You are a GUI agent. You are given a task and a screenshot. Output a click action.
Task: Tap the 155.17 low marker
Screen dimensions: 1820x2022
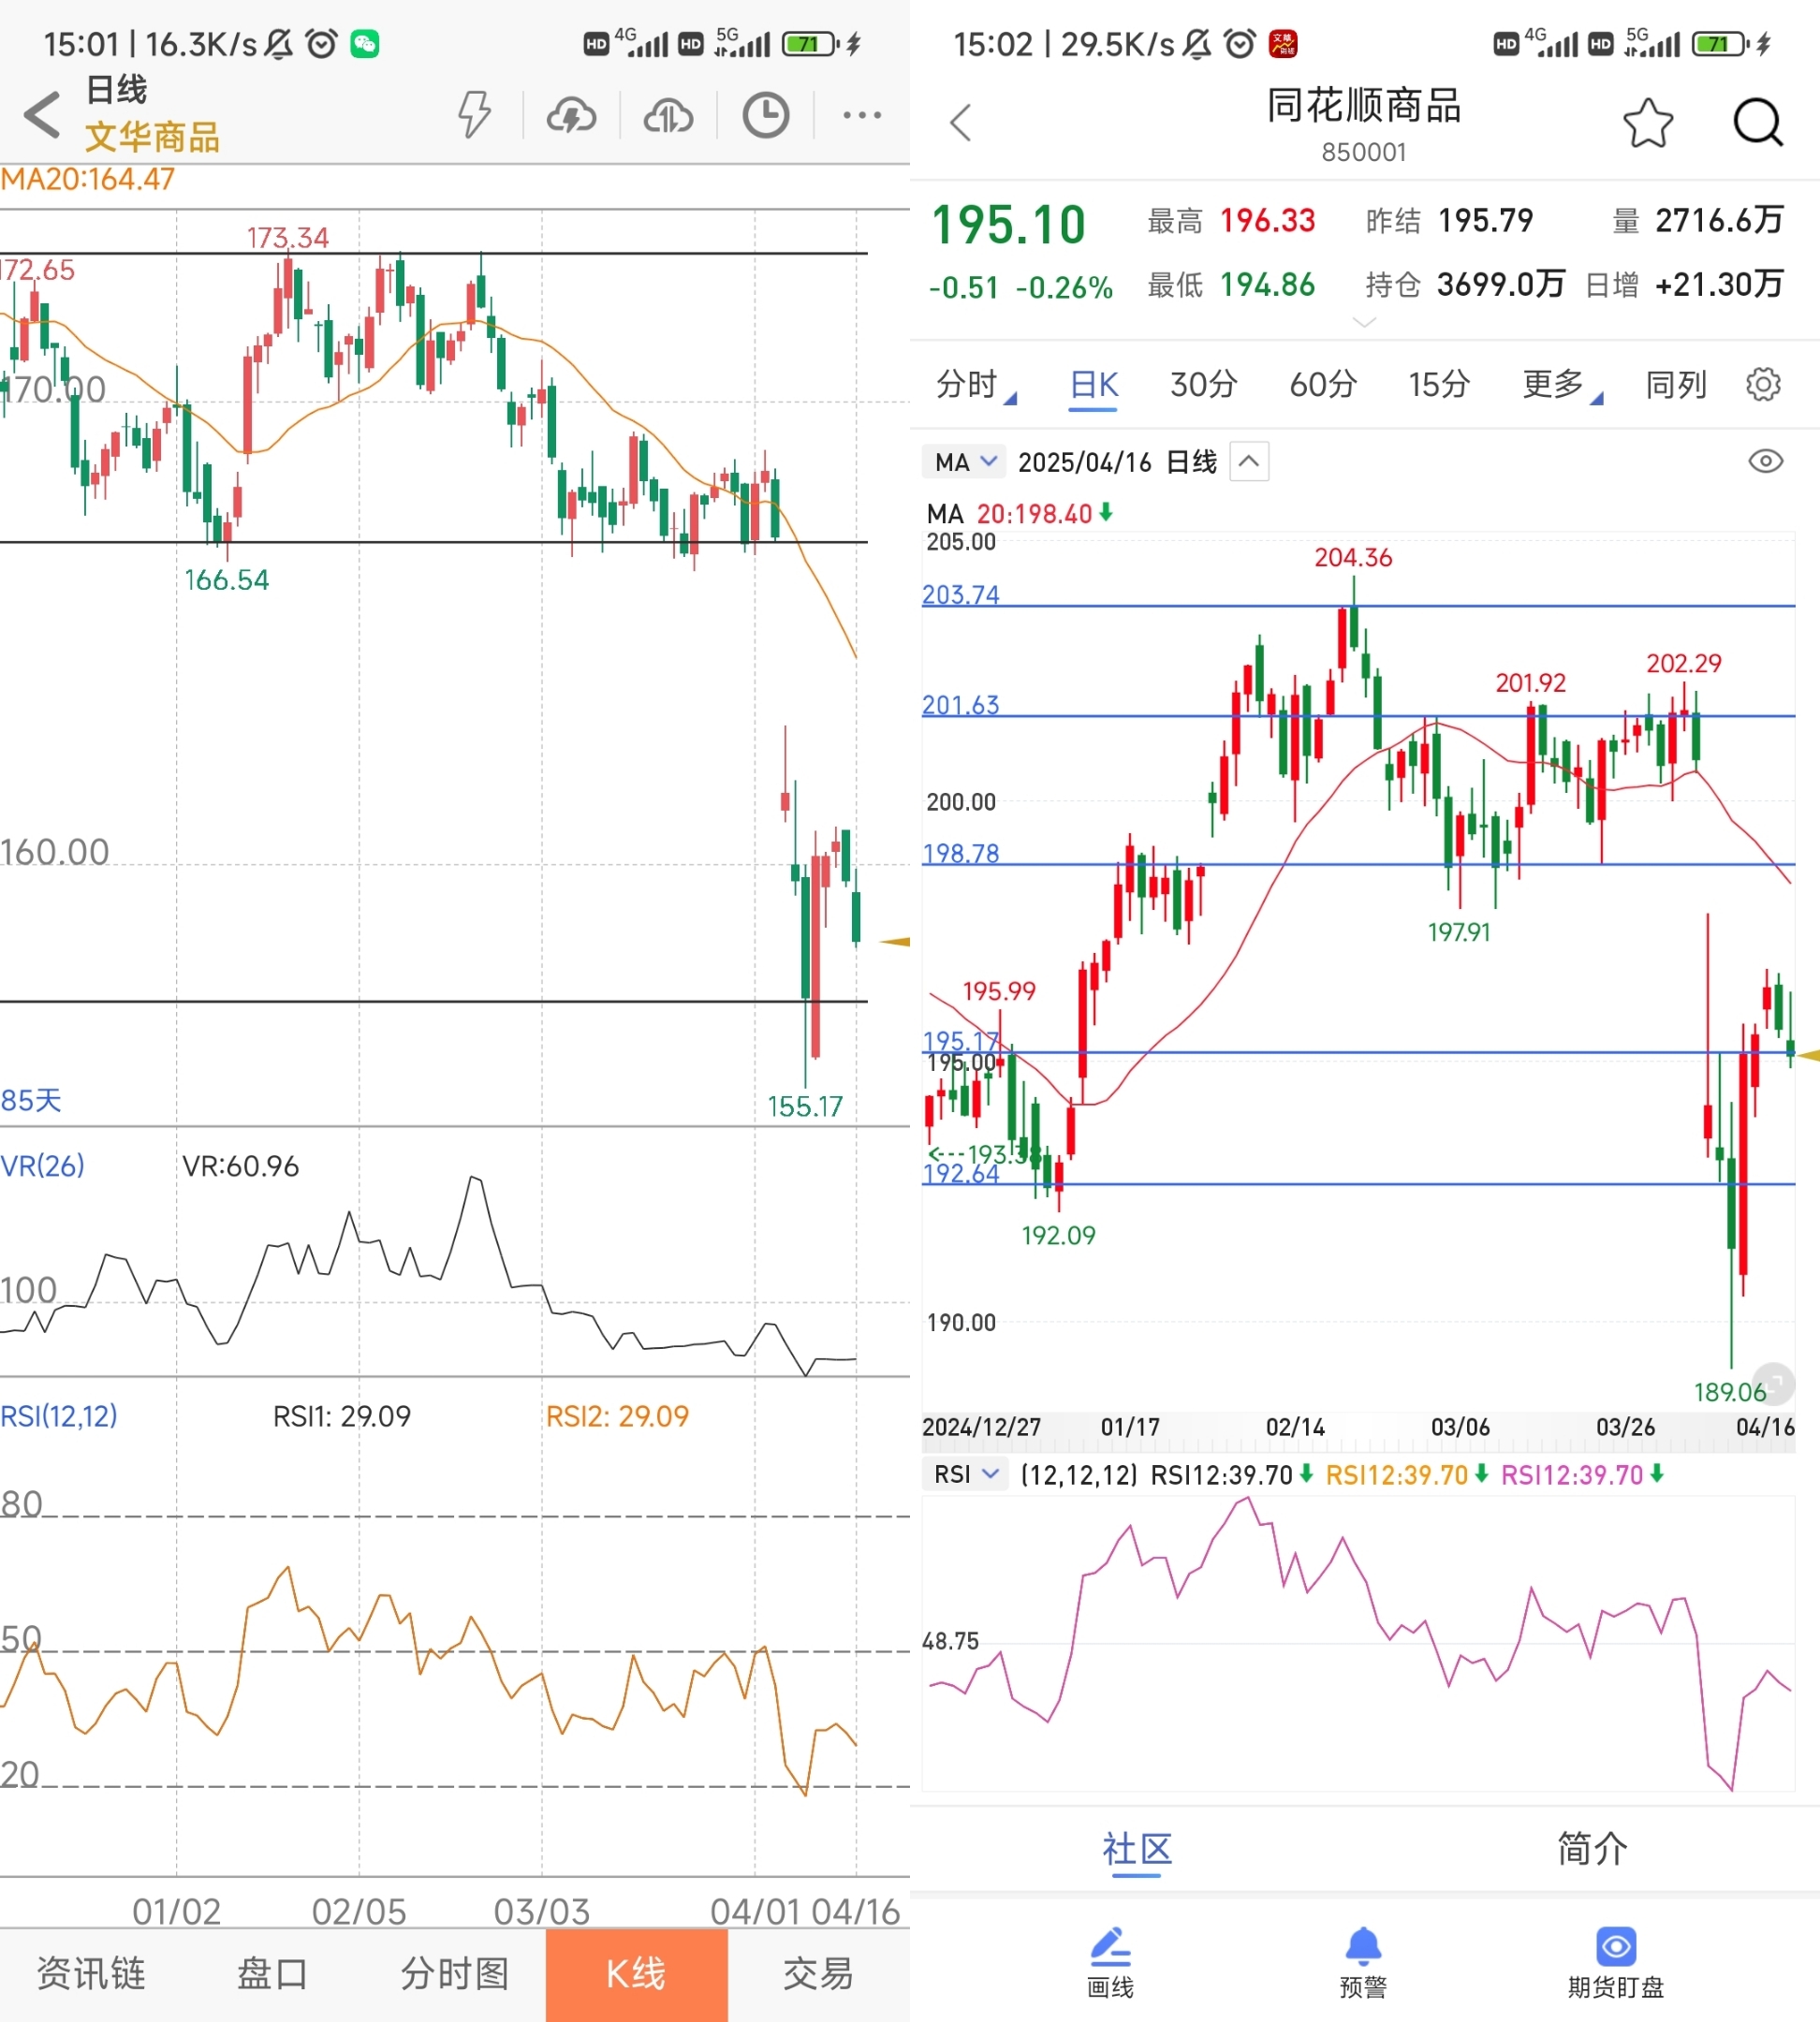tap(805, 1107)
